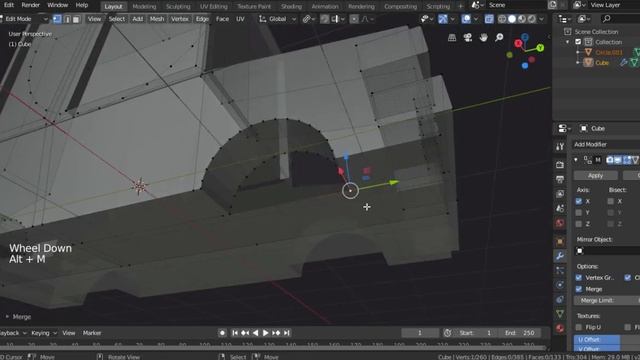Screen dimensions: 640x360
Task: Toggle proportional editing icon
Action: 354,19
